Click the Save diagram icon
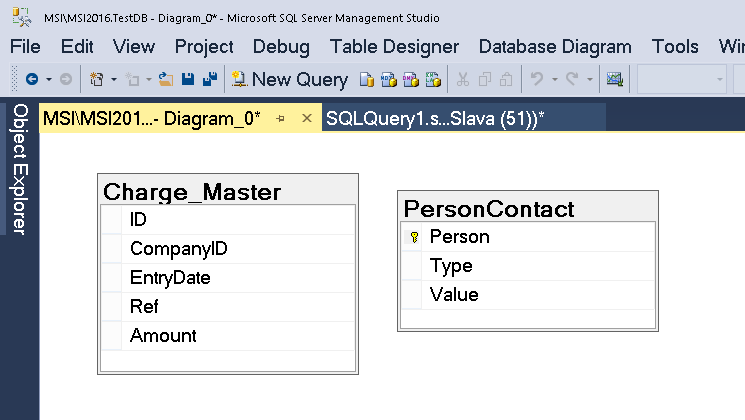 pyautogui.click(x=188, y=79)
